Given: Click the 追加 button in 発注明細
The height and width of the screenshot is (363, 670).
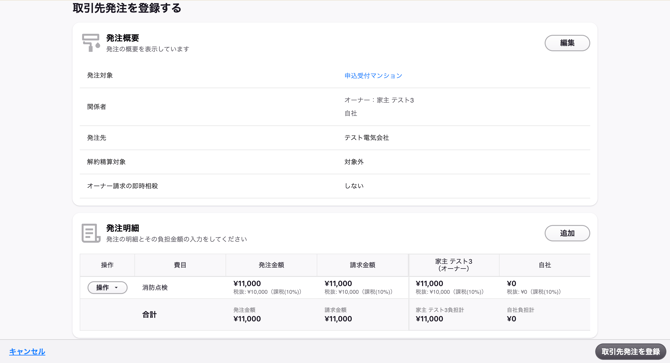Looking at the screenshot, I should [567, 233].
